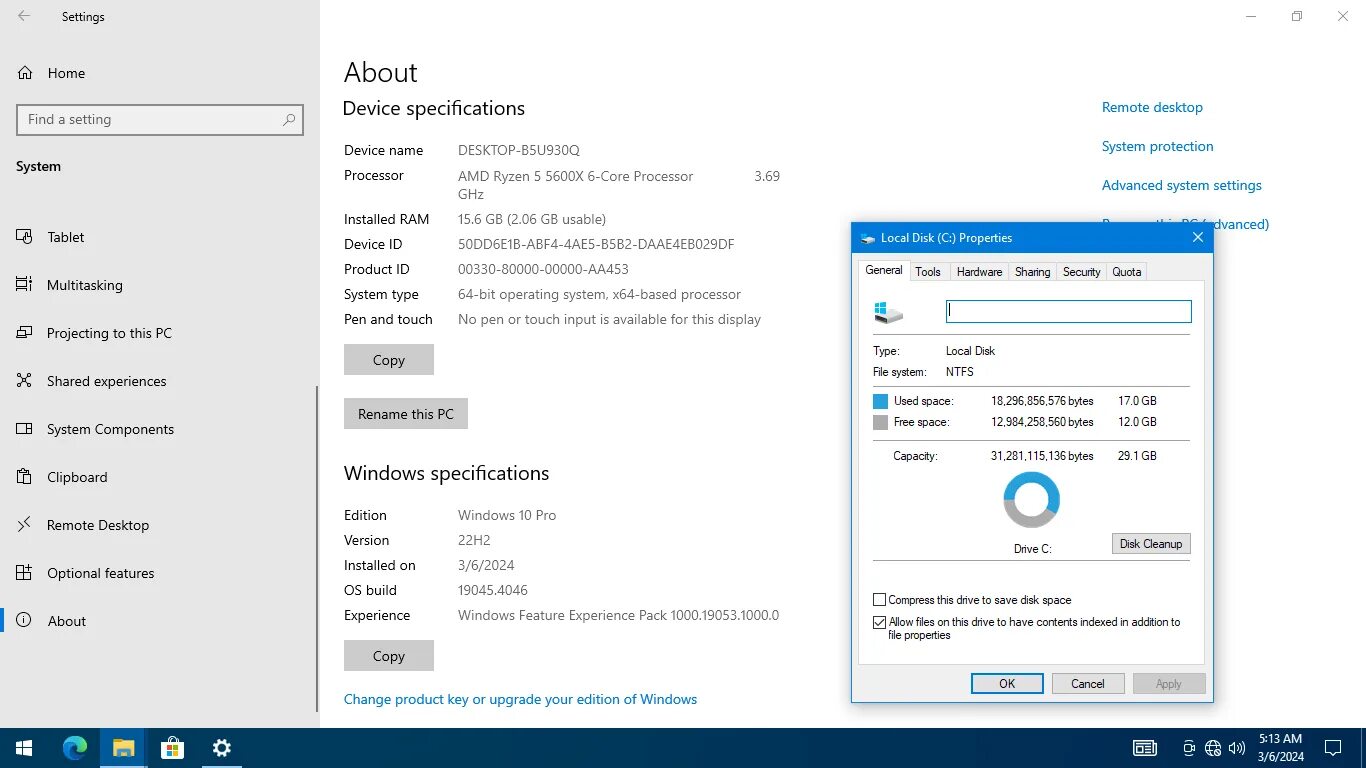The image size is (1366, 768).
Task: Click OS build value 19045.4046
Action: pos(493,590)
